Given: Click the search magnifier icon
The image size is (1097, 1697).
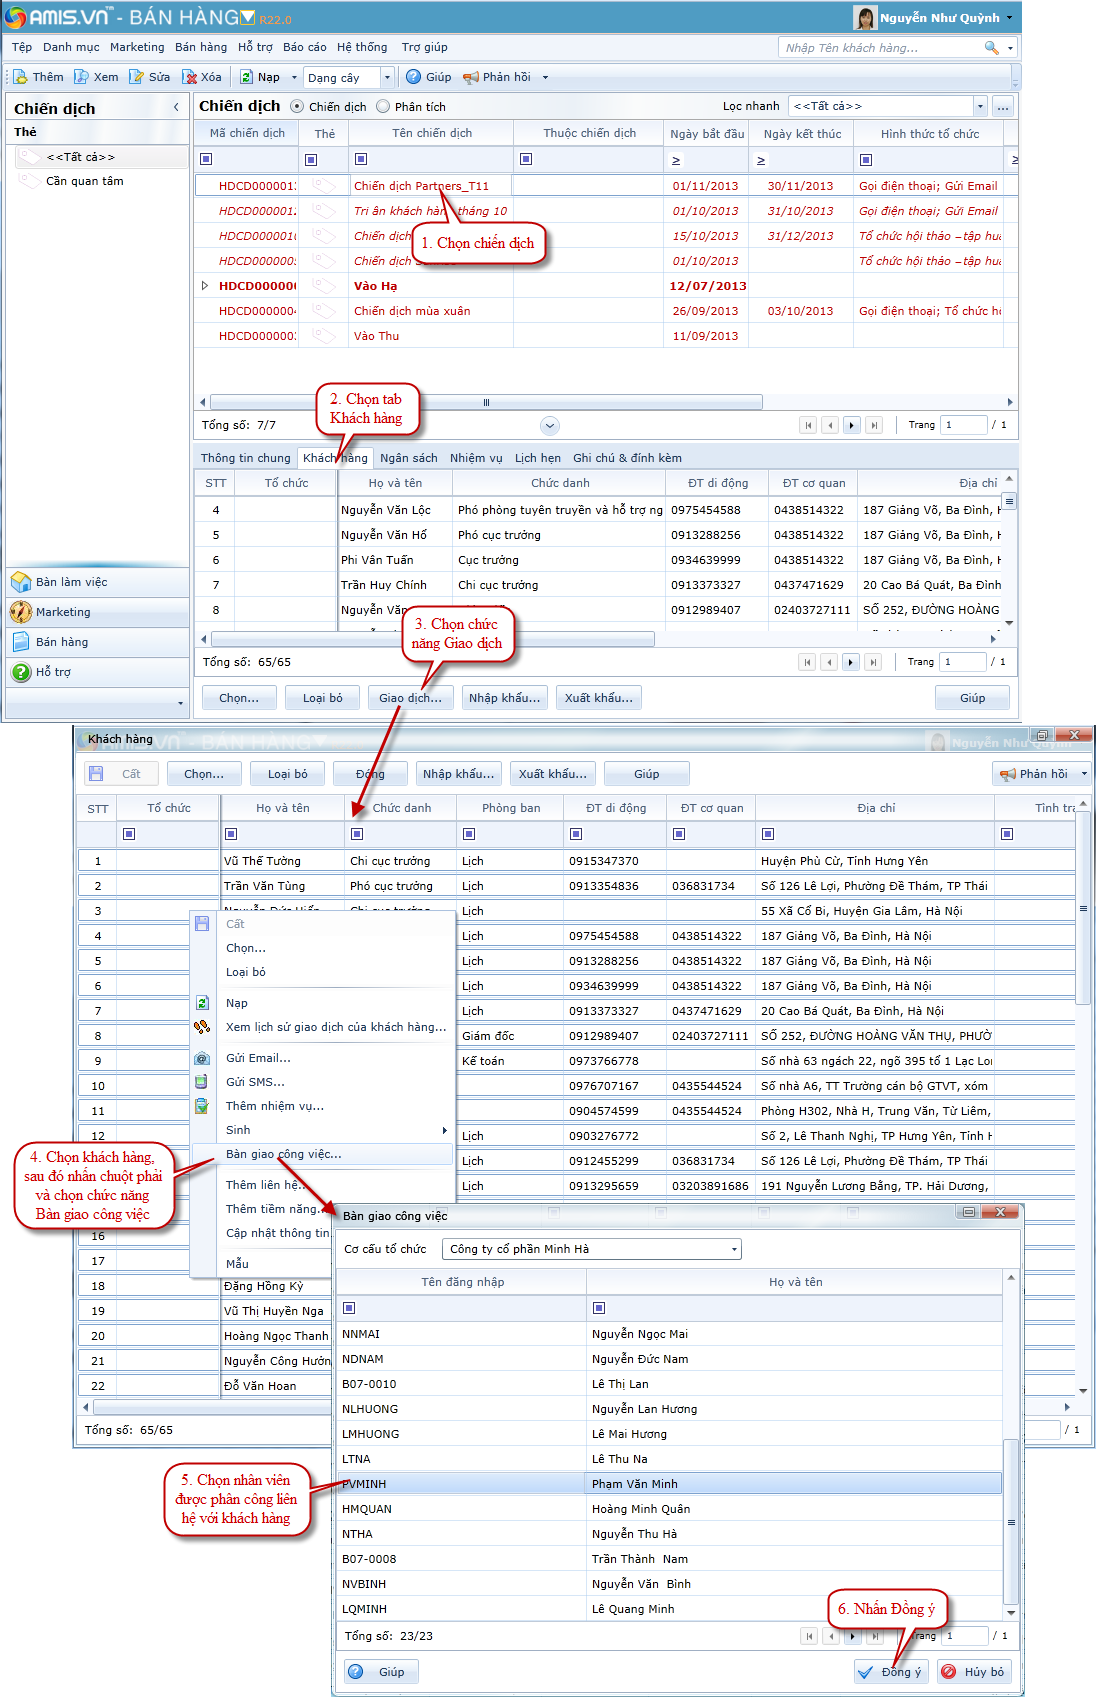Looking at the screenshot, I should point(991,48).
